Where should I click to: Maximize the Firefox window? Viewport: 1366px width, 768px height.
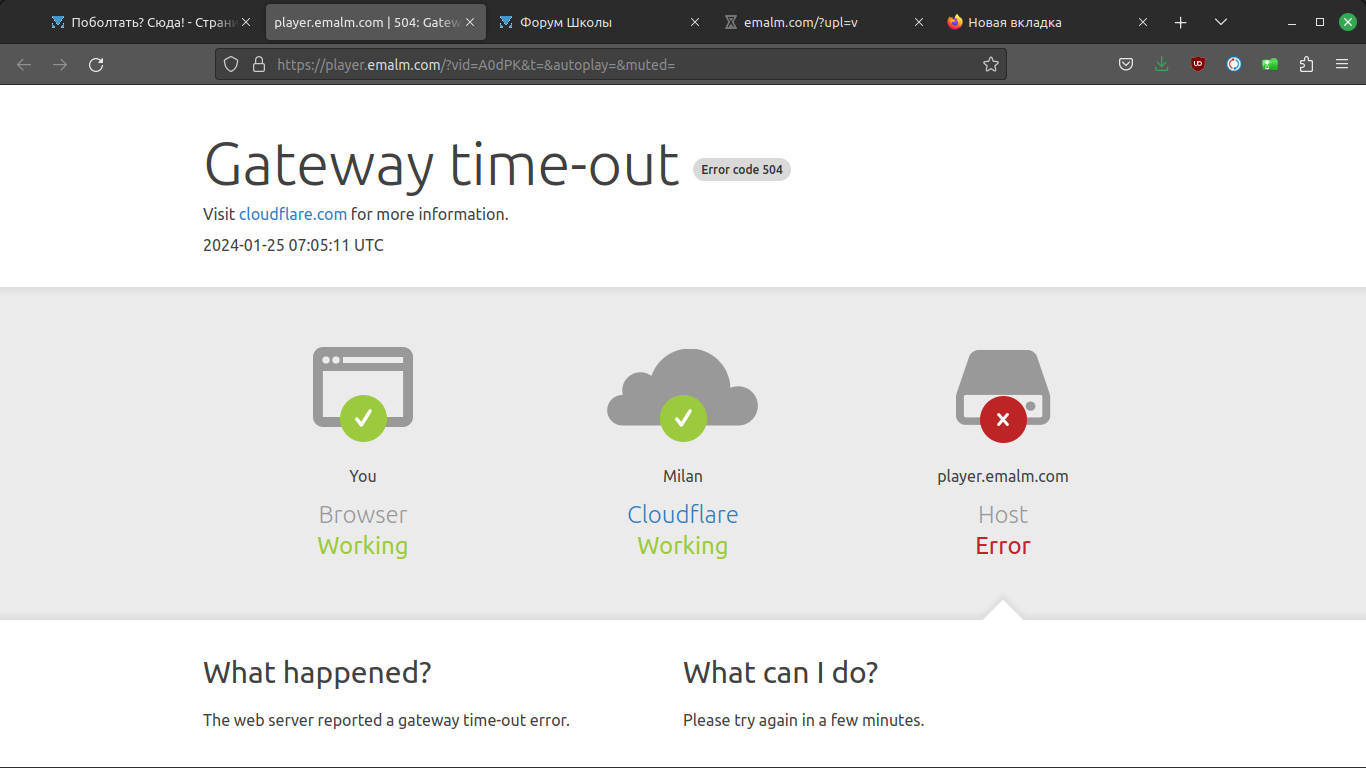pyautogui.click(x=1320, y=22)
